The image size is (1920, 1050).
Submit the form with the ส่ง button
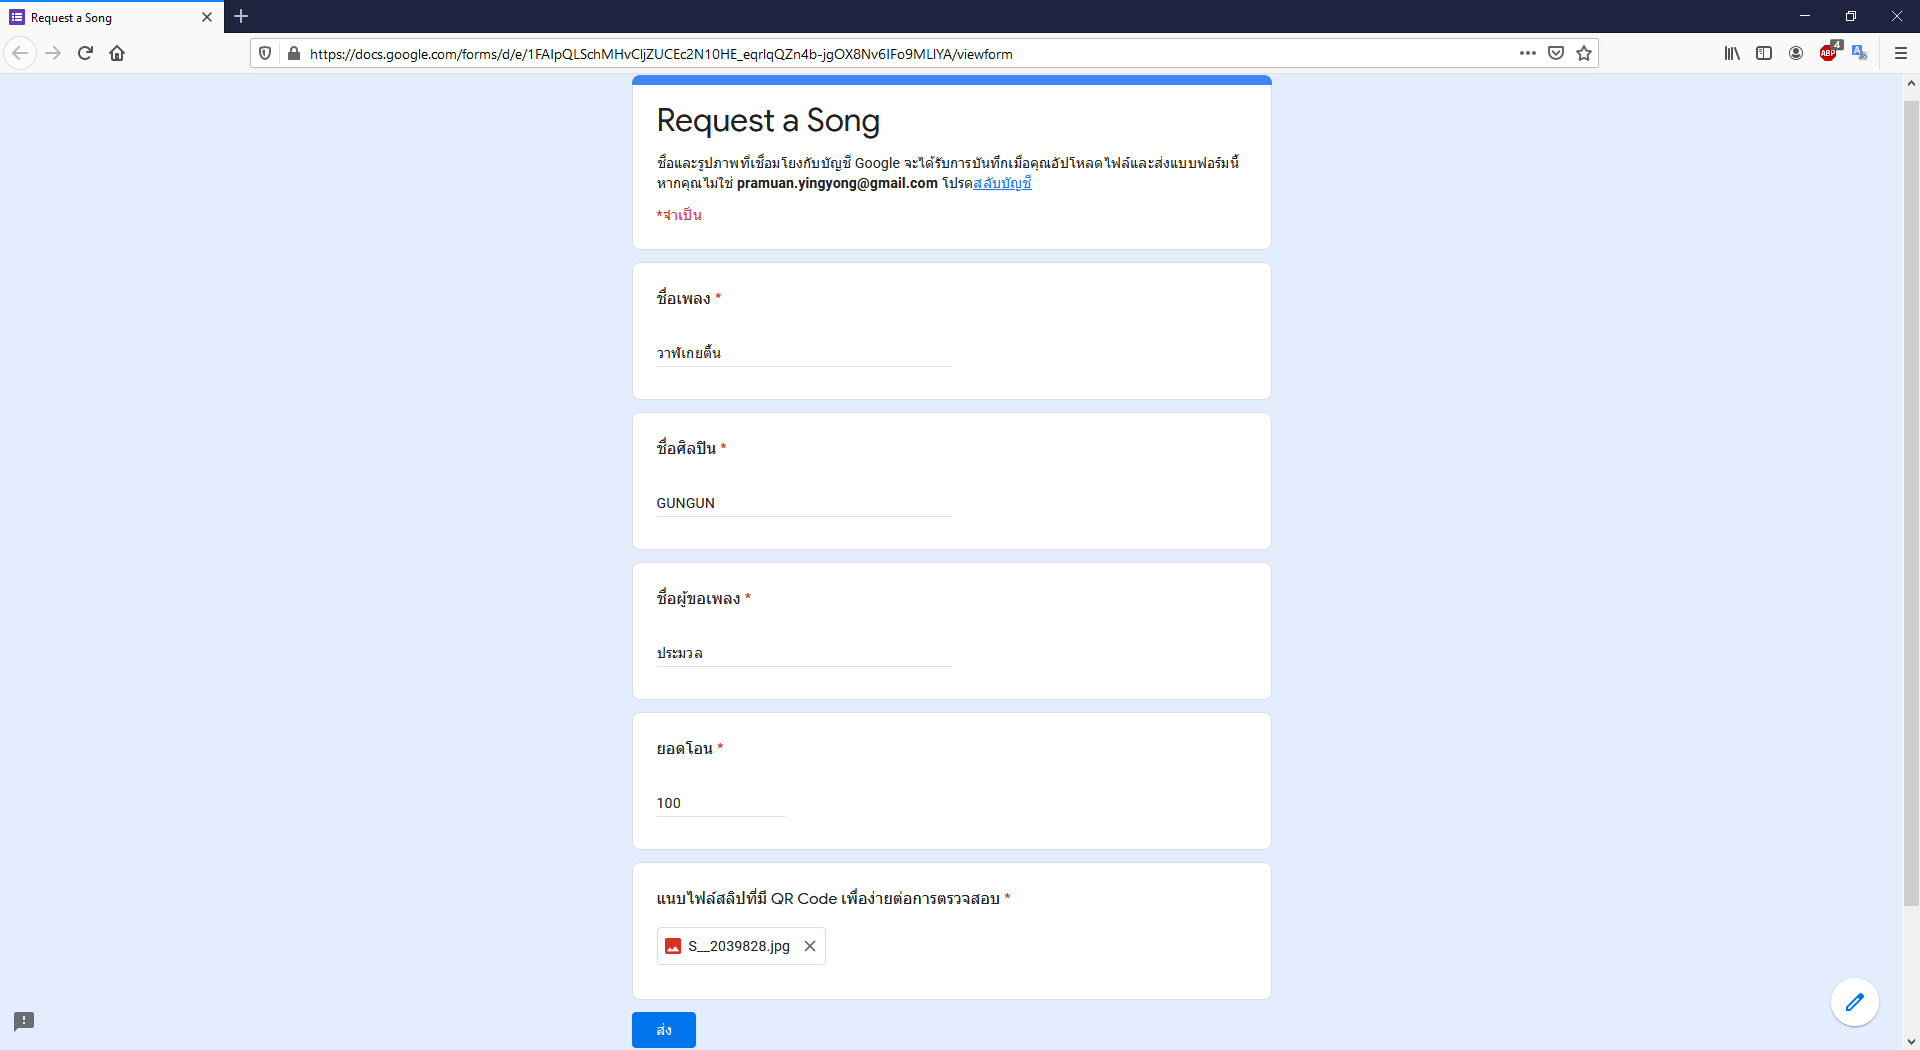click(663, 1030)
